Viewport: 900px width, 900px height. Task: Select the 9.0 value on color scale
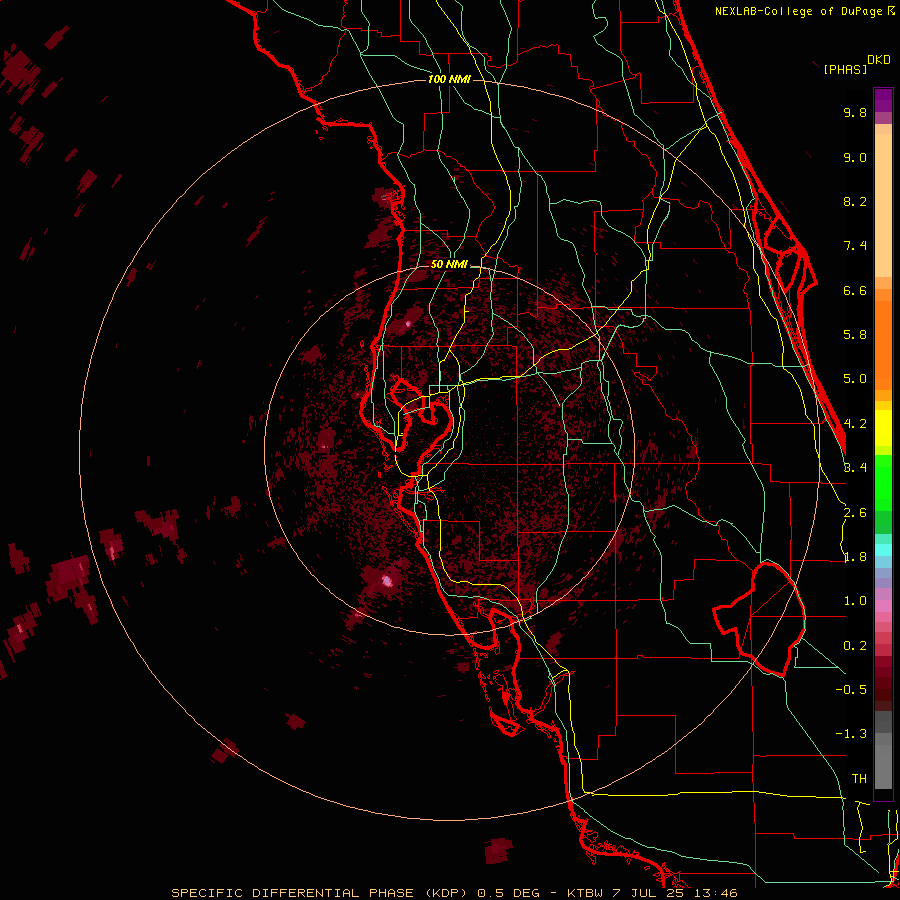tap(855, 157)
